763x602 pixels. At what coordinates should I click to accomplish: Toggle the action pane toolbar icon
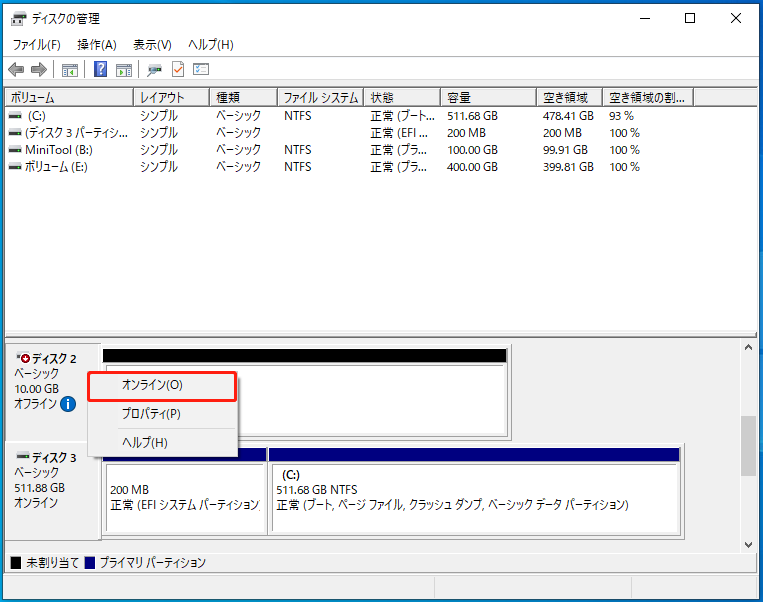coord(124,70)
